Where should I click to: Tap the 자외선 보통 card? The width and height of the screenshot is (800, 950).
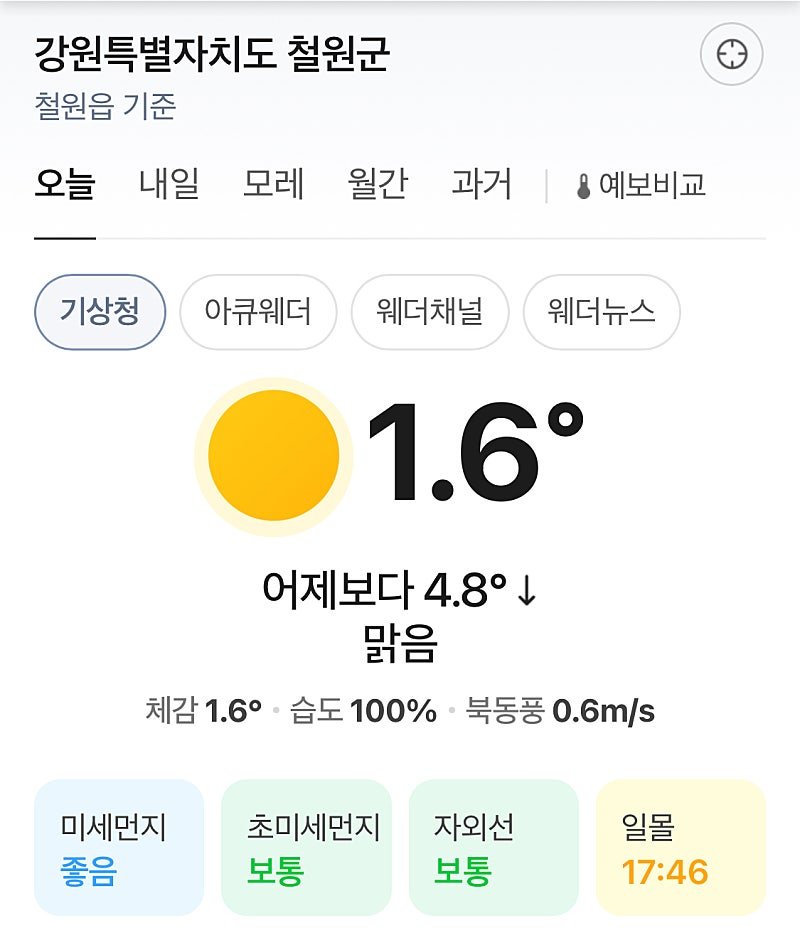(493, 848)
